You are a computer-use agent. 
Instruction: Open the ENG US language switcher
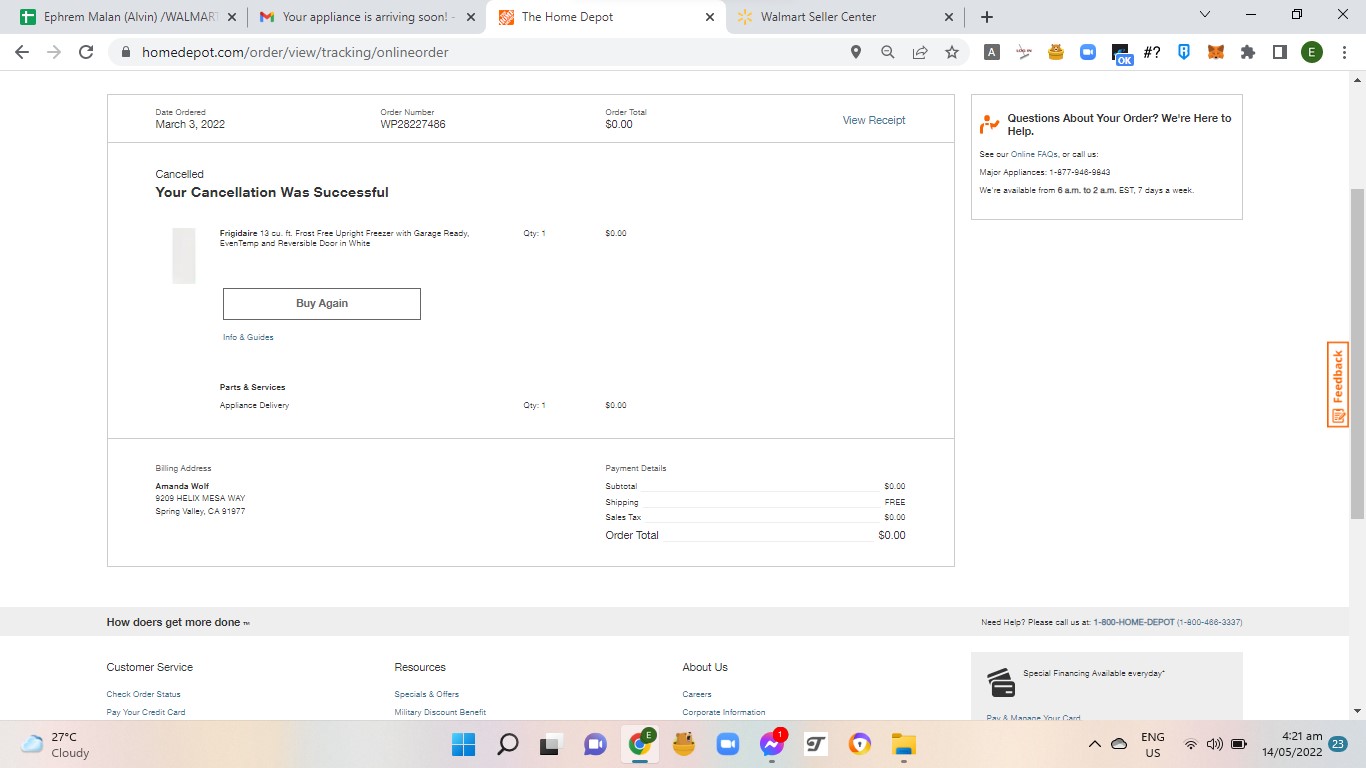pos(1153,744)
